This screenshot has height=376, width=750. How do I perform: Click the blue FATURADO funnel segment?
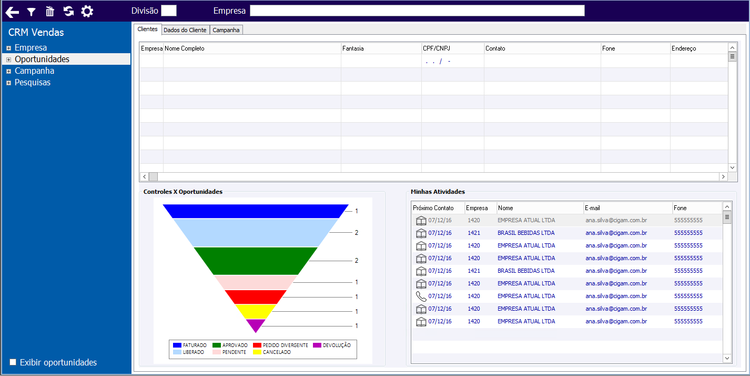pyautogui.click(x=256, y=211)
